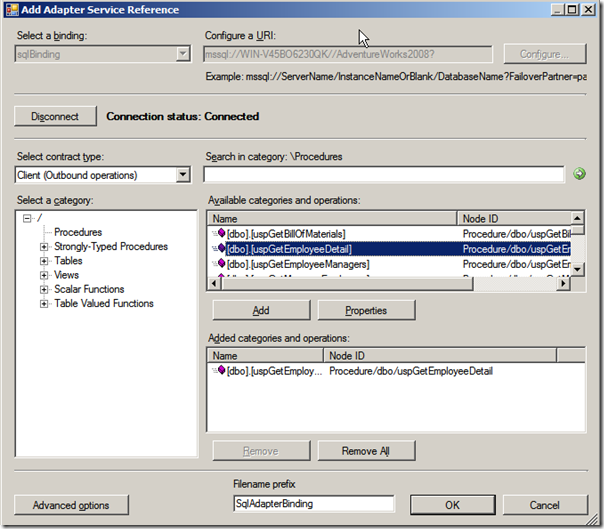
Task: Select the Strongly-Typed Procedures label
Action: (x=111, y=246)
